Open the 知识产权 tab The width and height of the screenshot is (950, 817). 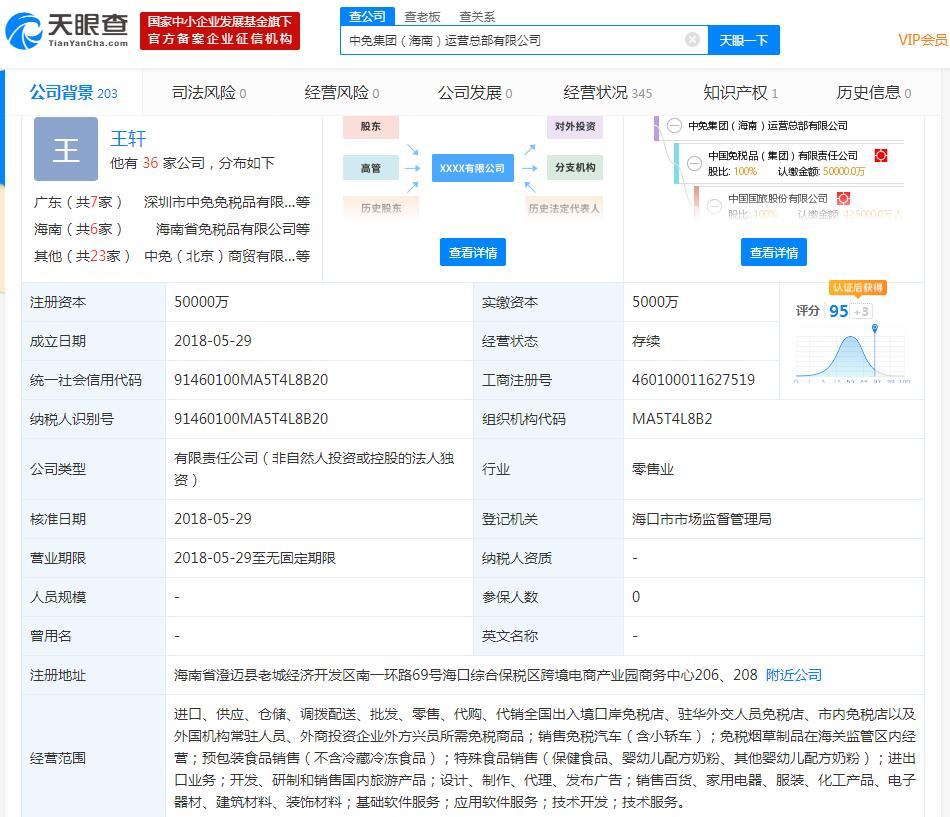[740, 93]
